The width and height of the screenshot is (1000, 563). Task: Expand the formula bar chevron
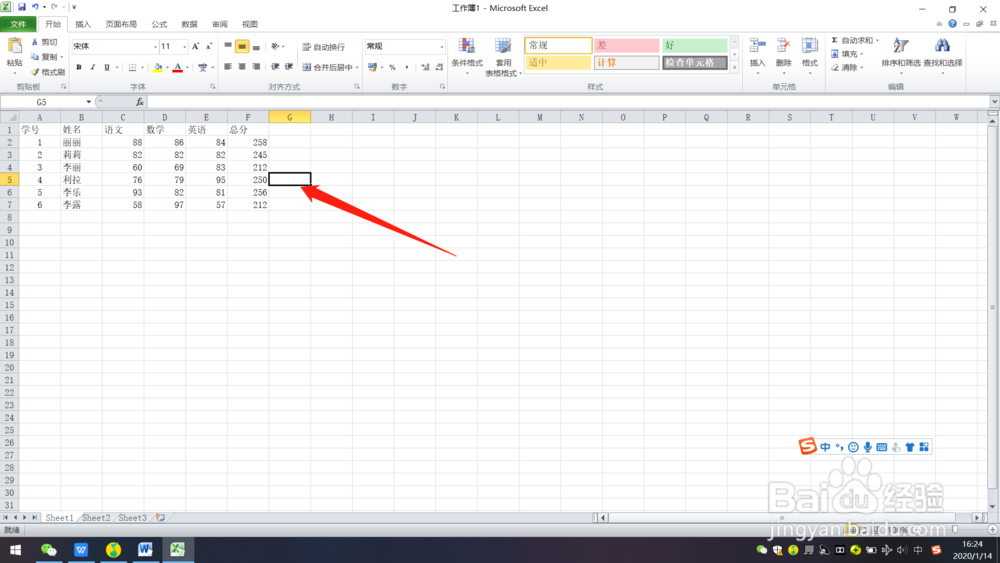pyautogui.click(x=994, y=102)
